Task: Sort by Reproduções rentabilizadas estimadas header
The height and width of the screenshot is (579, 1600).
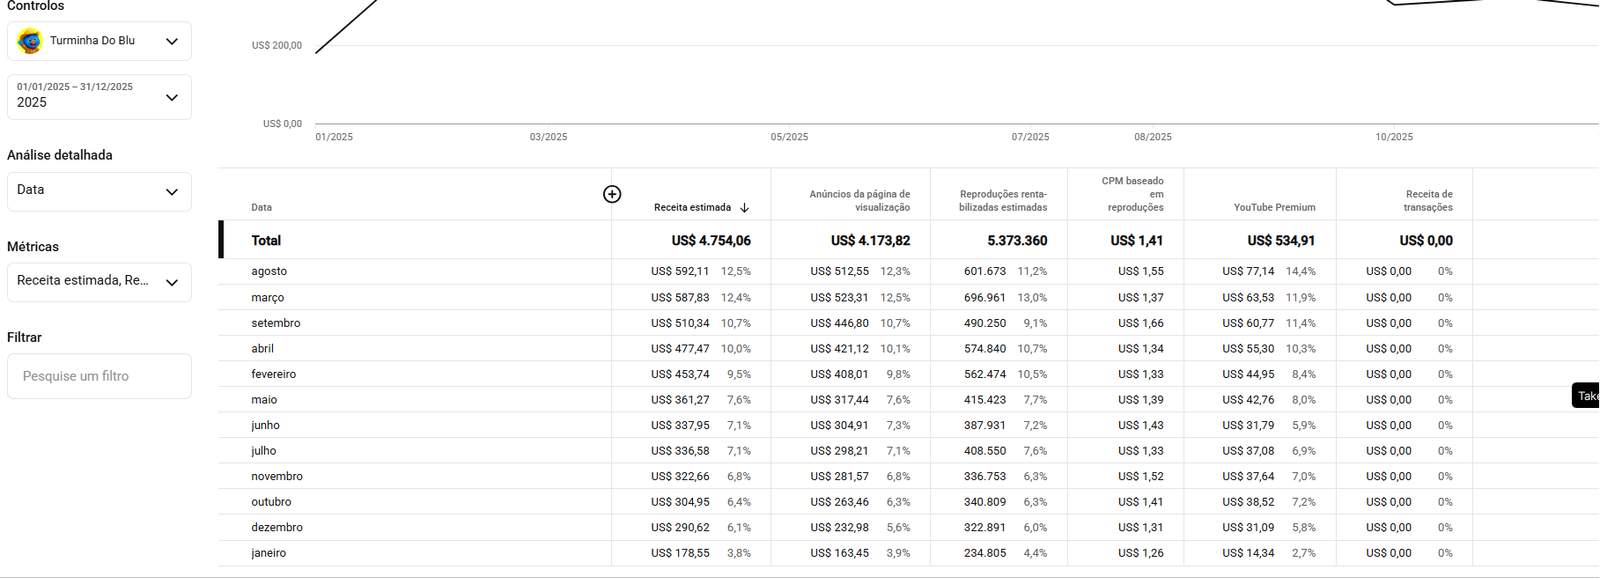Action: coord(1003,200)
